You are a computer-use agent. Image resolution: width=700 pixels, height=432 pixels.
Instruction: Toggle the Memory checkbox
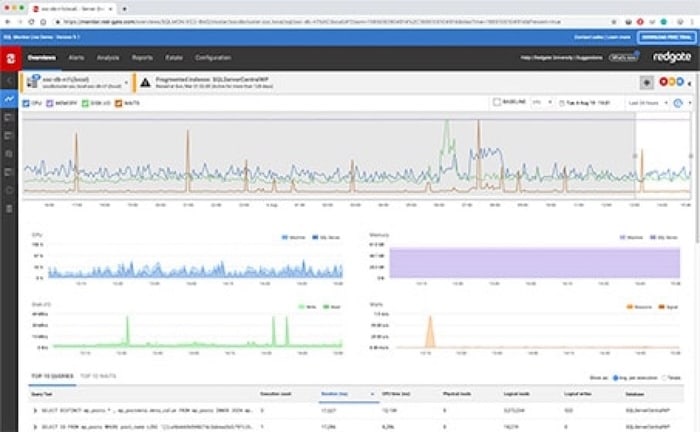tap(50, 103)
